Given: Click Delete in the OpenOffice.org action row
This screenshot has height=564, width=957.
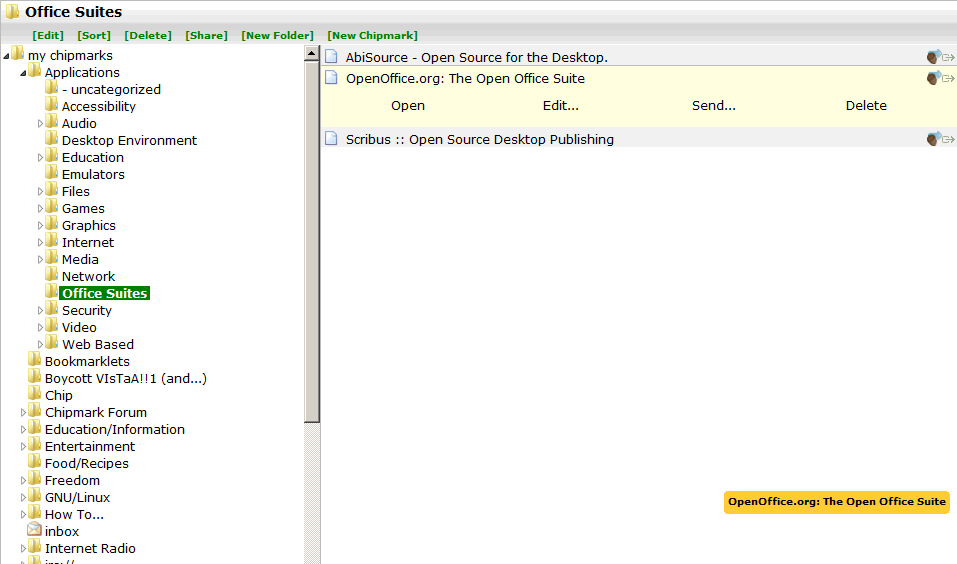Looking at the screenshot, I should pos(866,106).
